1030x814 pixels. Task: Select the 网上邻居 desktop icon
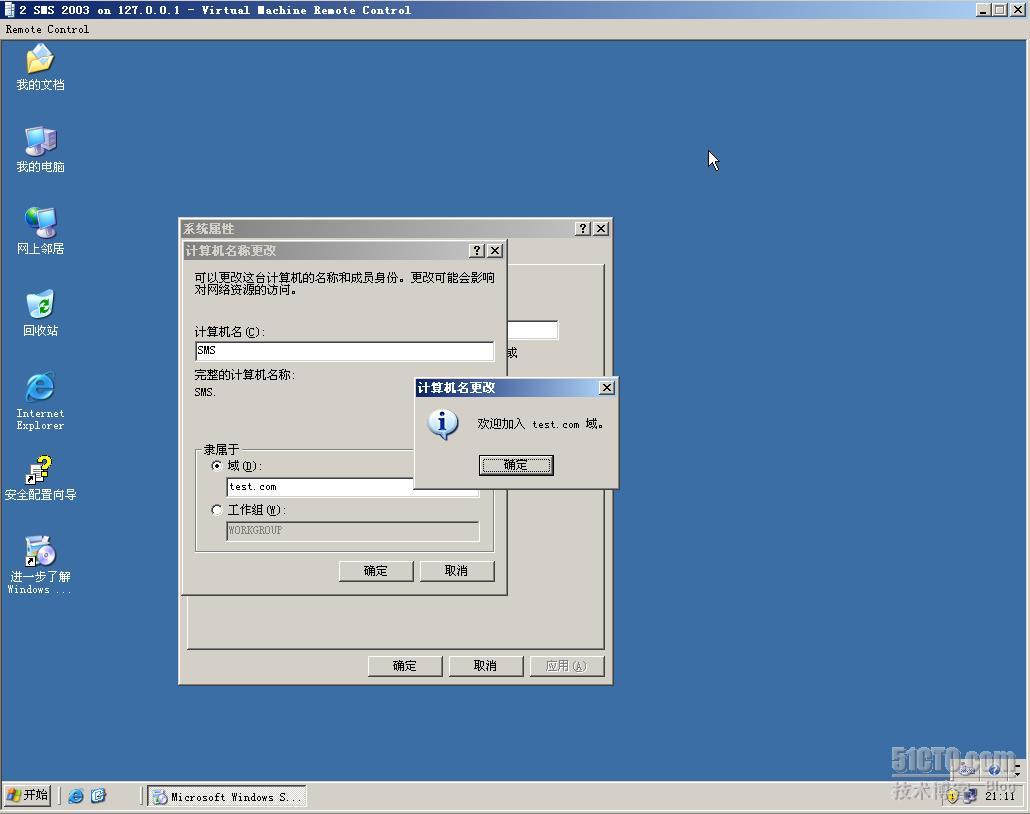click(x=40, y=231)
